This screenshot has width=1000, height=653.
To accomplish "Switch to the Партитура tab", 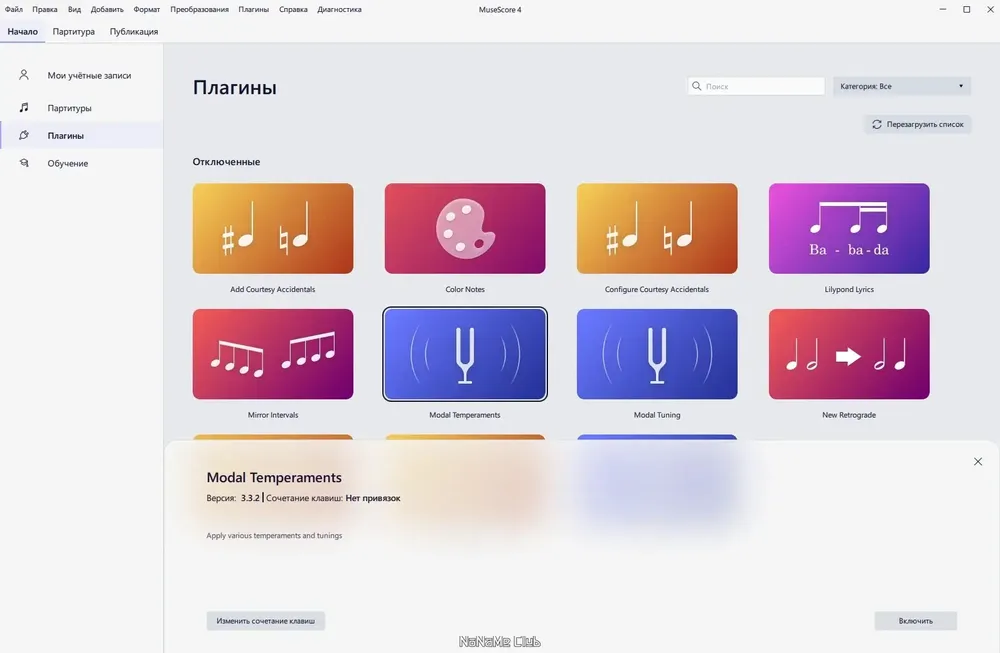I will (x=73, y=31).
